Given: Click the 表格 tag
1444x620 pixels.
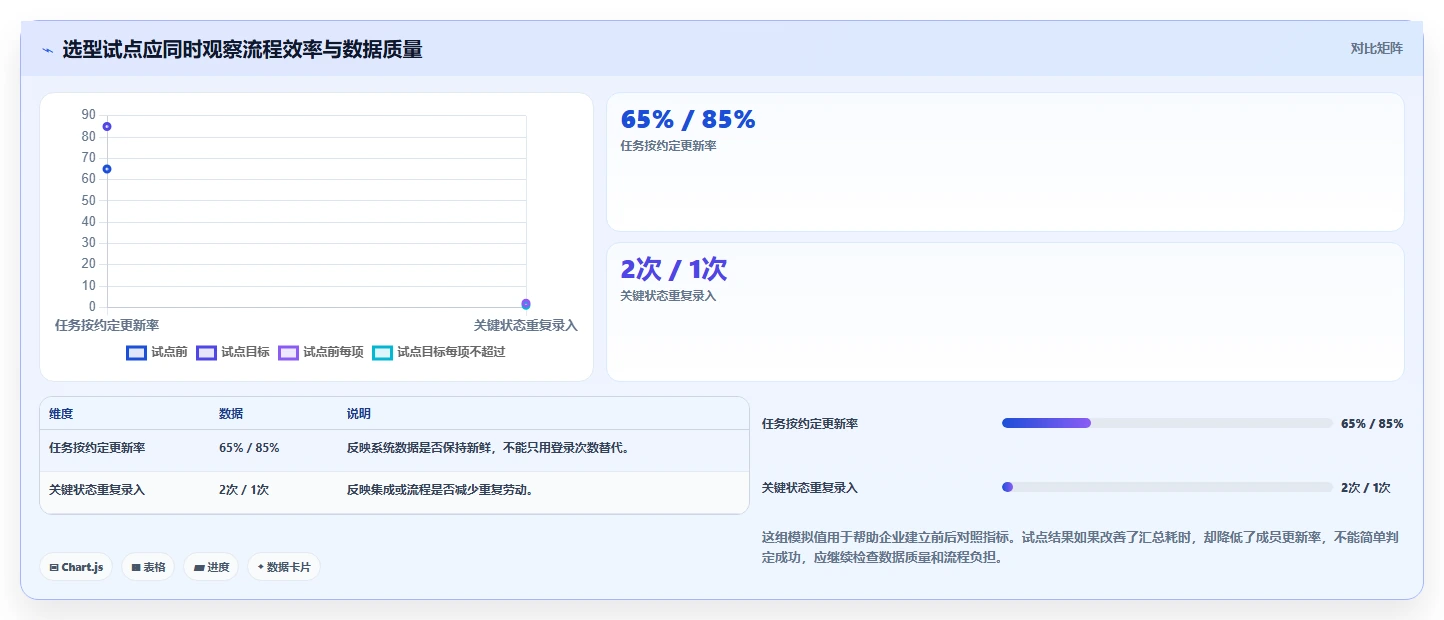Looking at the screenshot, I should point(148,567).
